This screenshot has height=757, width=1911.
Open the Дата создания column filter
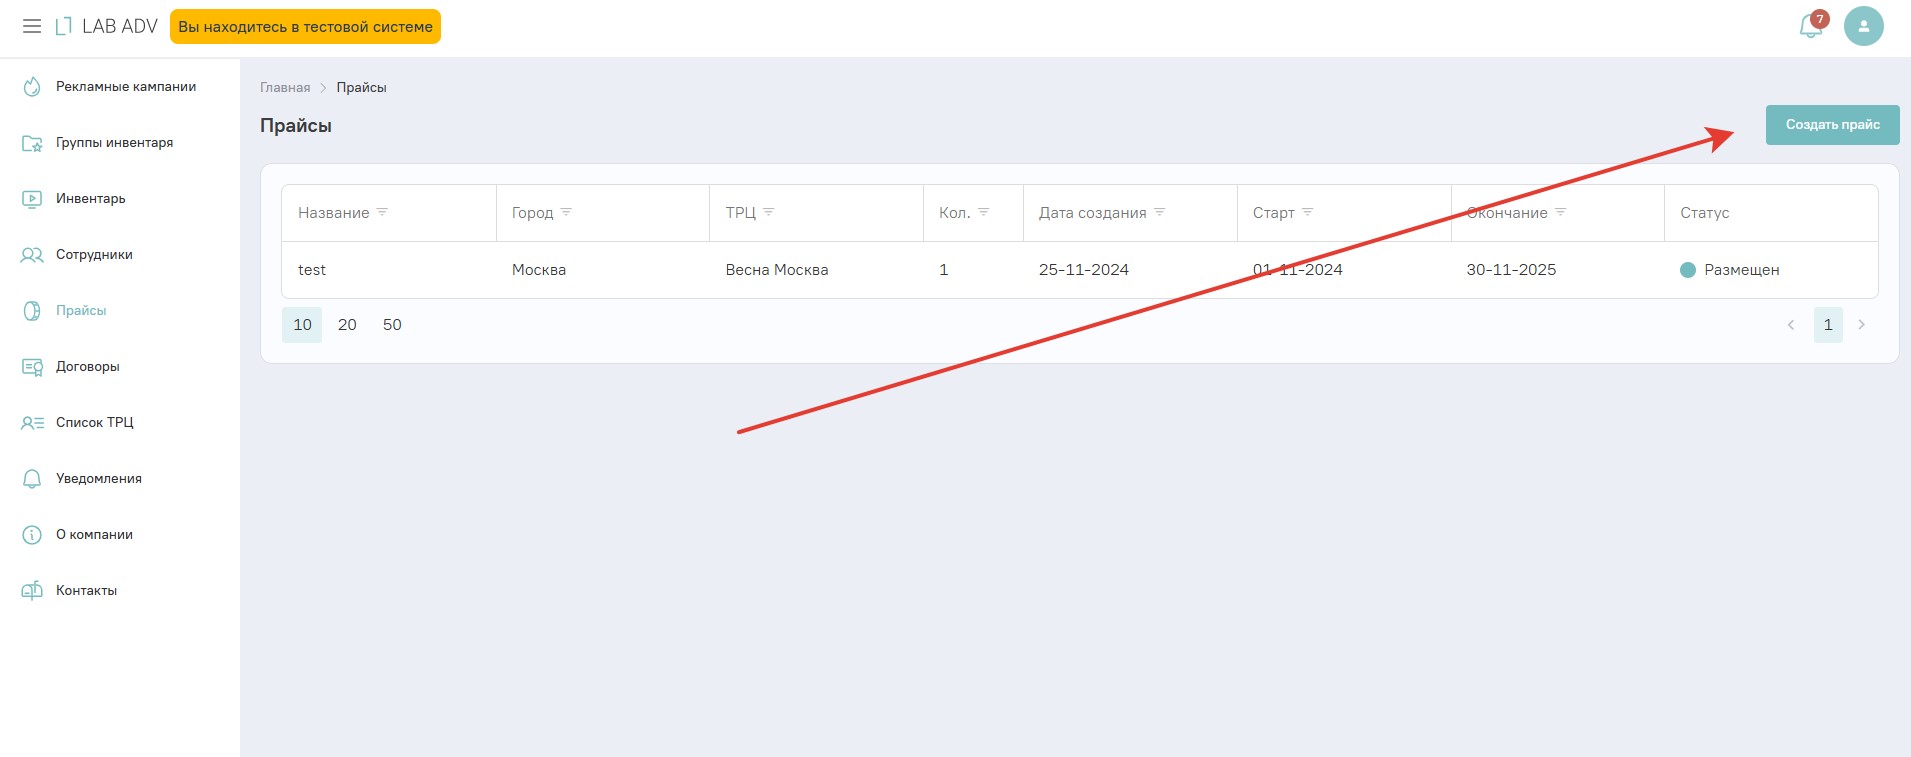tap(1160, 212)
